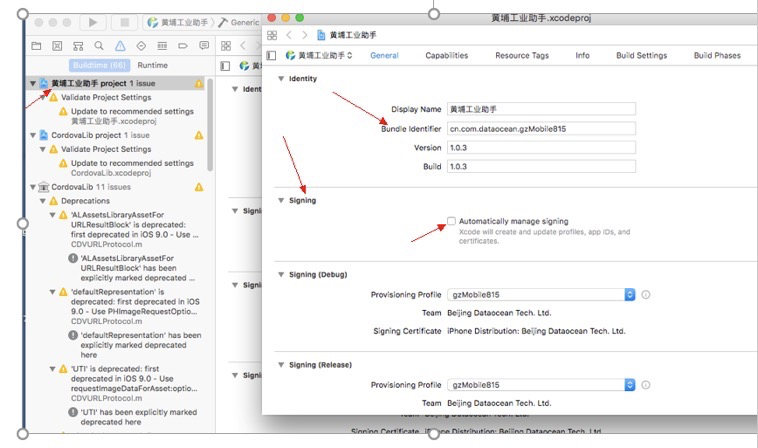Open the Info tab
Screen dimensions: 758x448
pyautogui.click(x=583, y=56)
